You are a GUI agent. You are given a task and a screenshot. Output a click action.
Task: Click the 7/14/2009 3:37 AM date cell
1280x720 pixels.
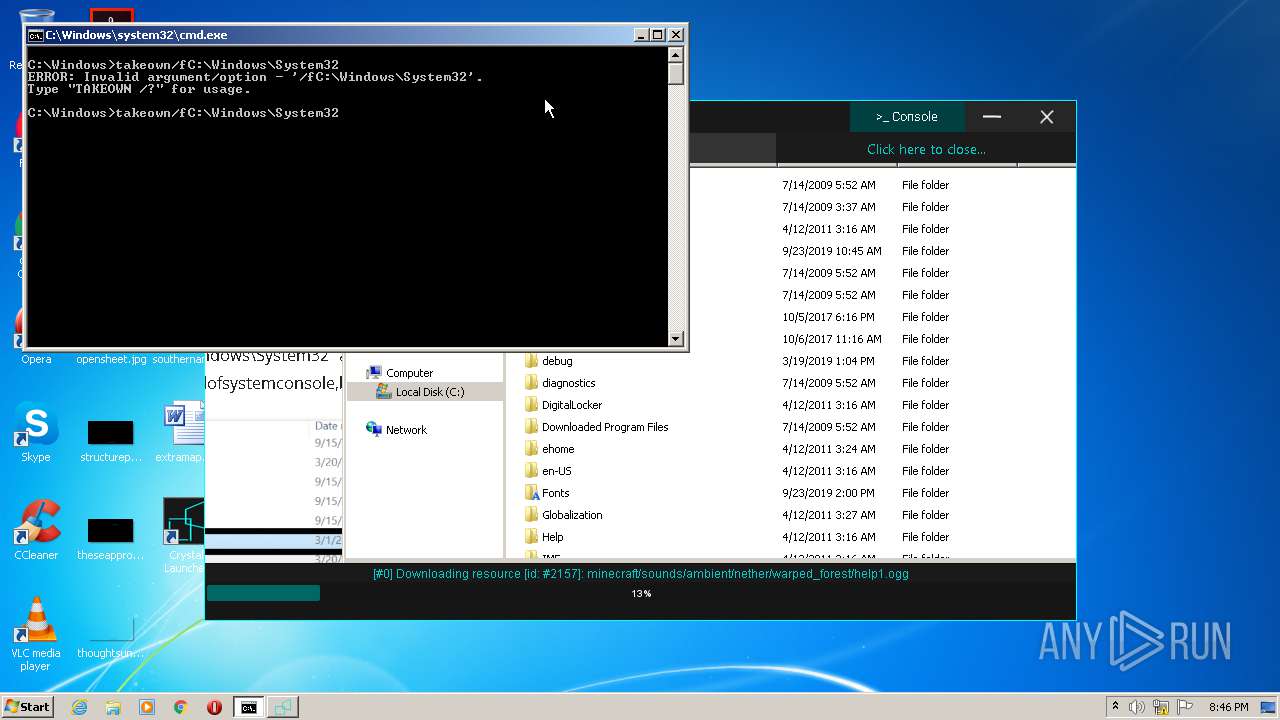coord(828,207)
